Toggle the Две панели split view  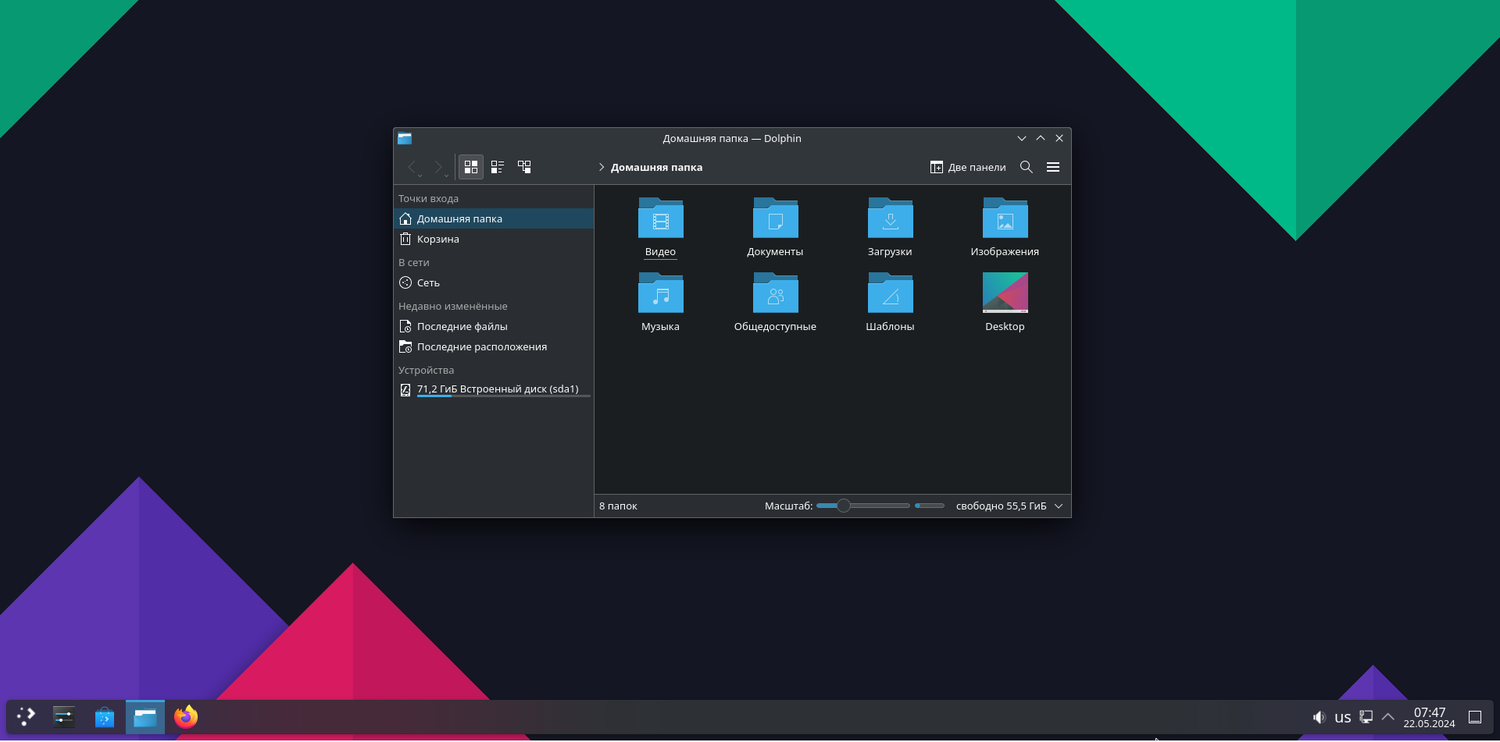[x=968, y=167]
